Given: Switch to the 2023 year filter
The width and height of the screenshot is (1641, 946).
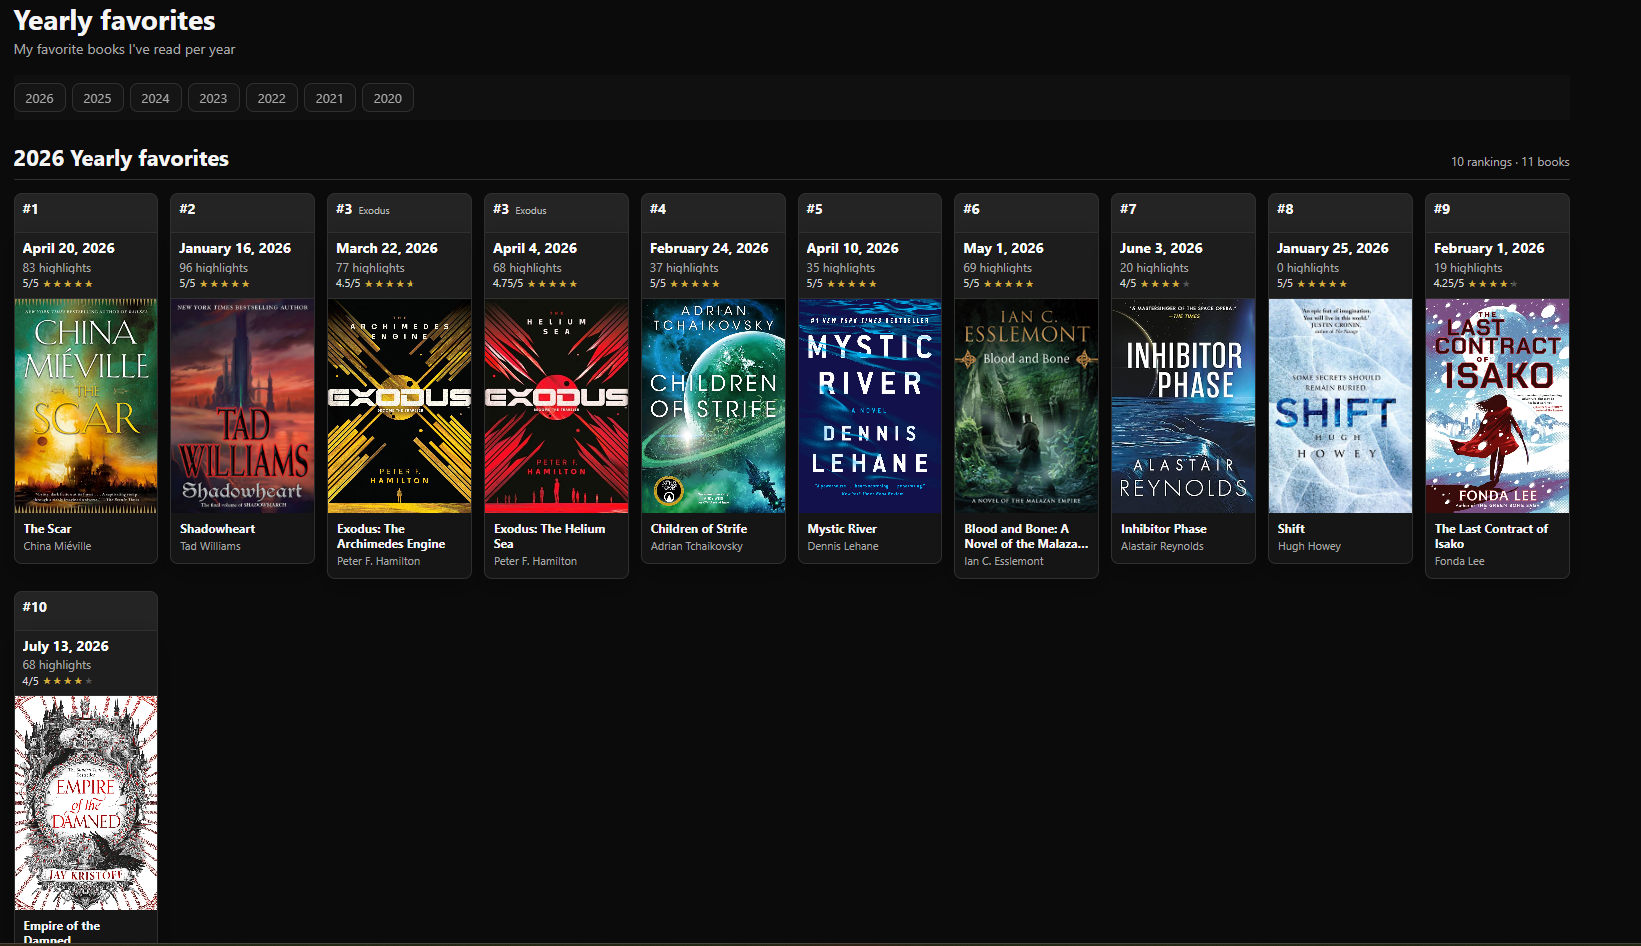Looking at the screenshot, I should (x=214, y=98).
